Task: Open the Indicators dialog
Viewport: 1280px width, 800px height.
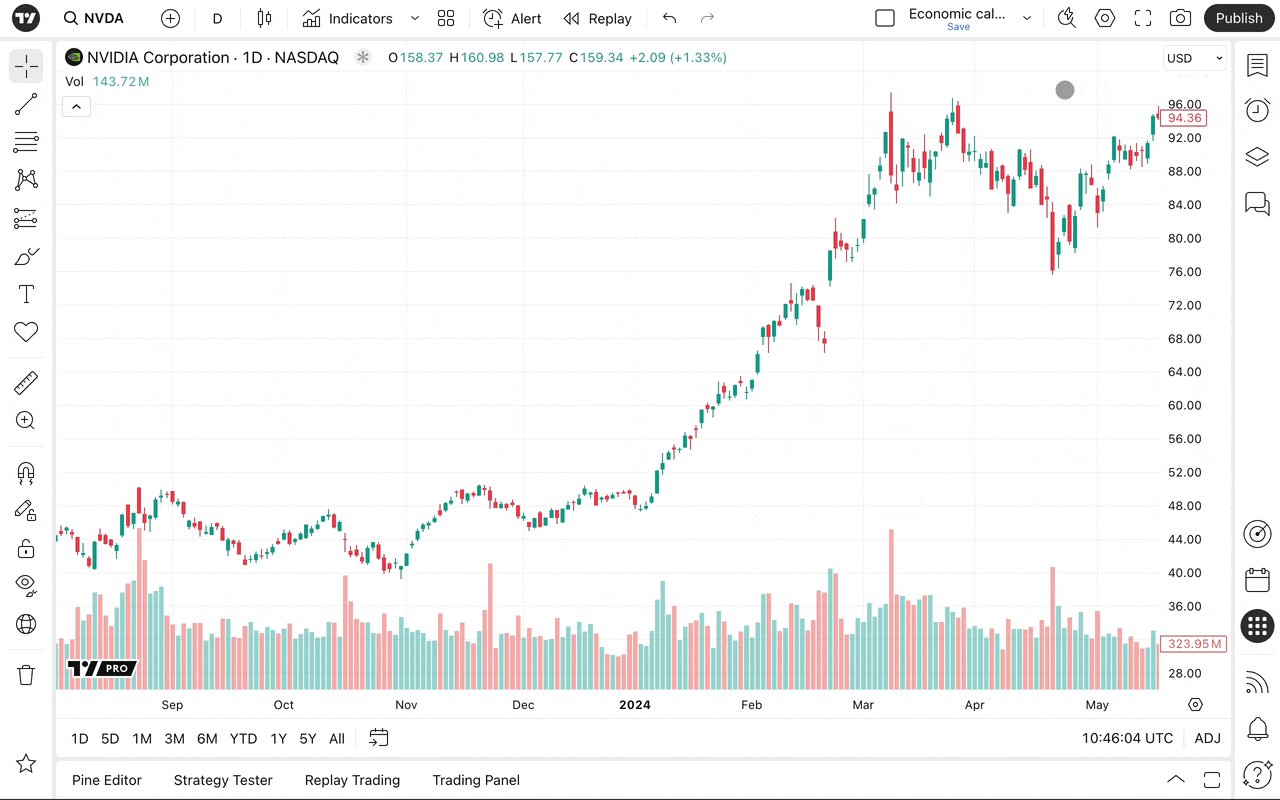Action: (348, 18)
